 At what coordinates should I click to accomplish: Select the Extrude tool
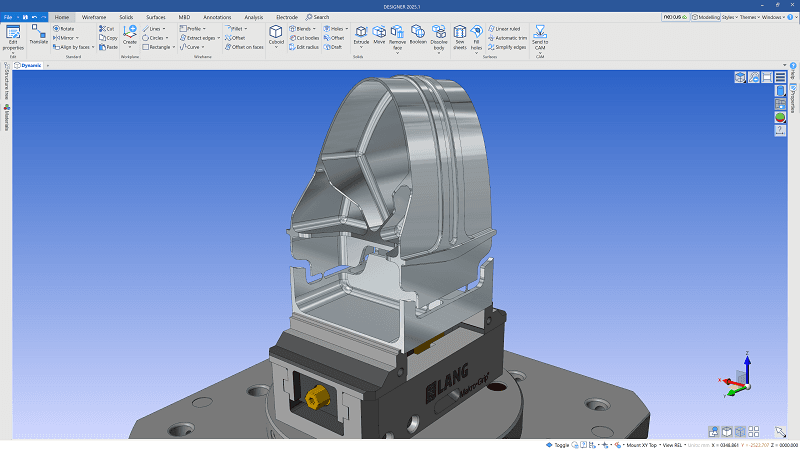pyautogui.click(x=361, y=33)
